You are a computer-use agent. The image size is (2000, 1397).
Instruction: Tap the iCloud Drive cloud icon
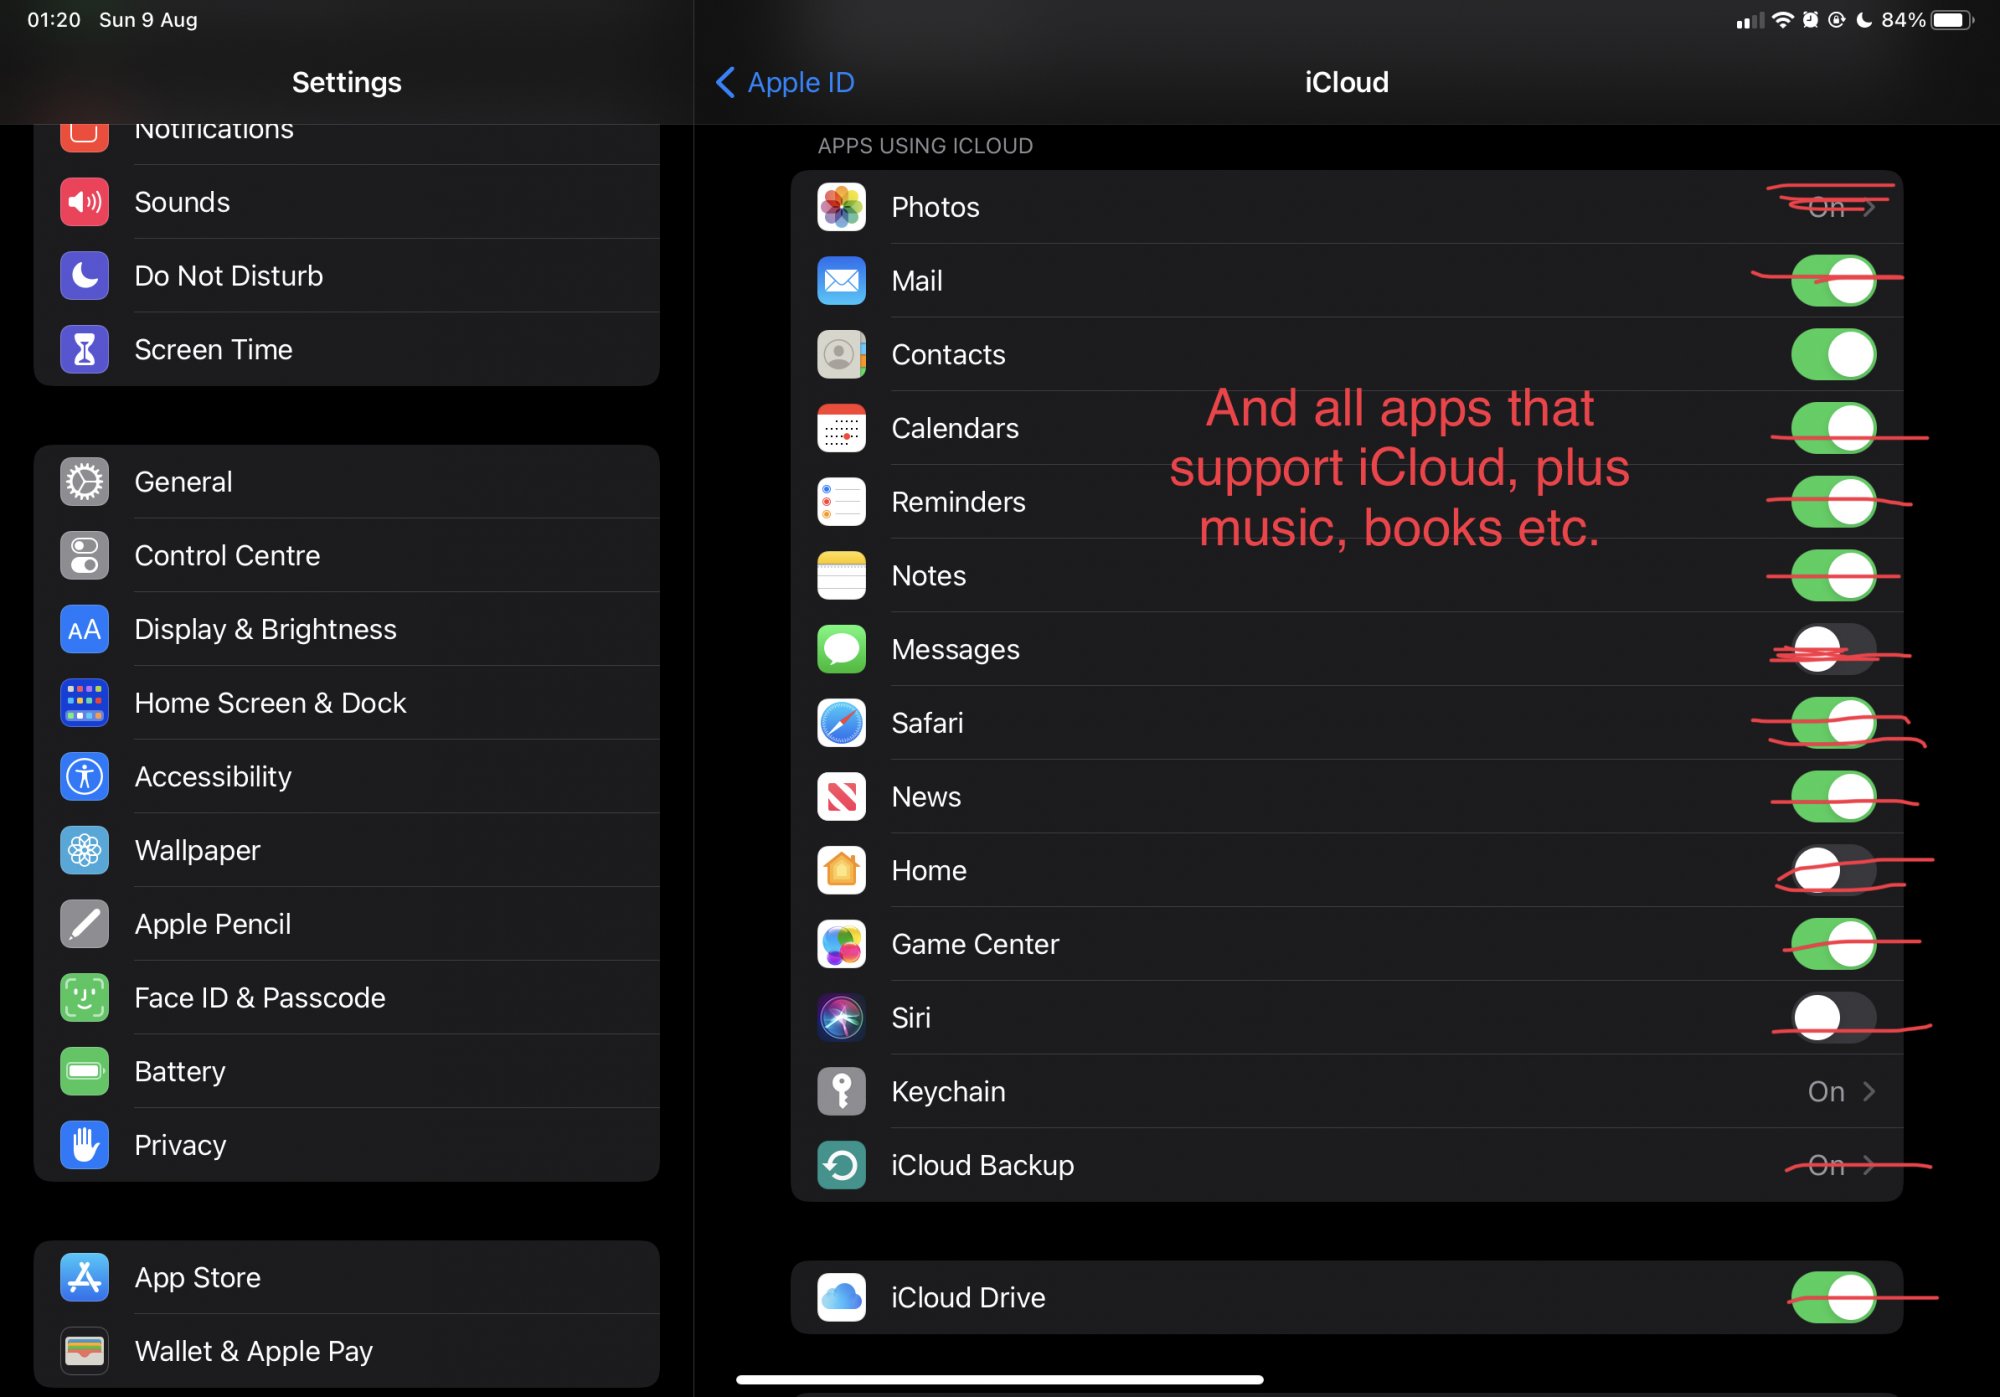pos(841,1297)
